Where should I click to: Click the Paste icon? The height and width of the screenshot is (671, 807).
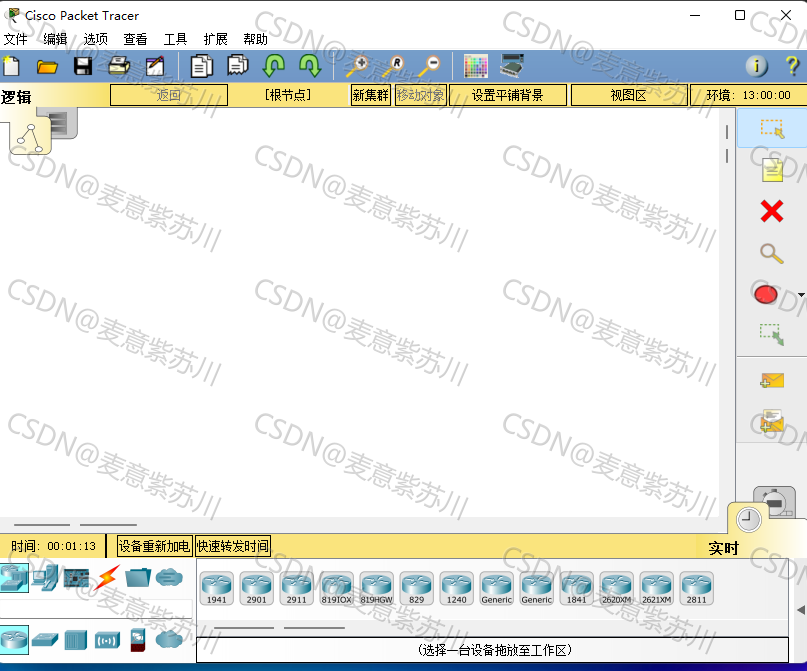coord(238,66)
